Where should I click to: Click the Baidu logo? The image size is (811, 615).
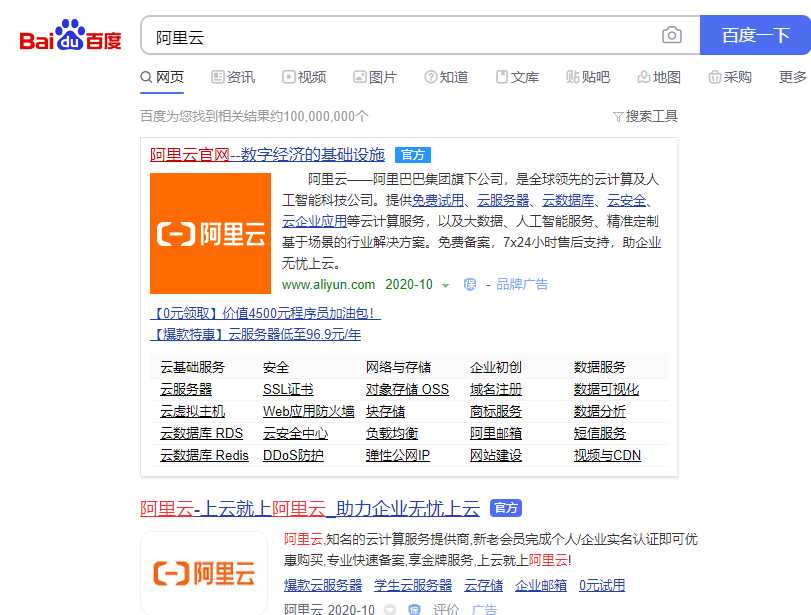click(70, 35)
